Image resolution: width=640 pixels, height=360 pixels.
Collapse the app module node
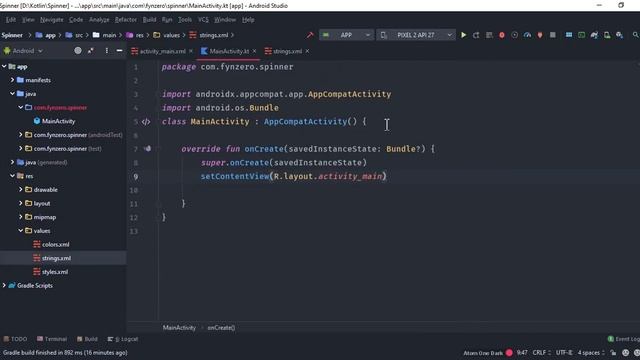(x=4, y=66)
